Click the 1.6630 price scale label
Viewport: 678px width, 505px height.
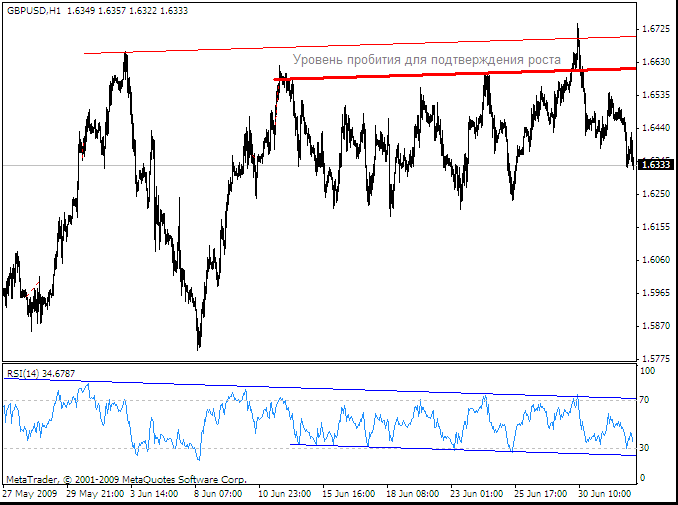[x=656, y=62]
